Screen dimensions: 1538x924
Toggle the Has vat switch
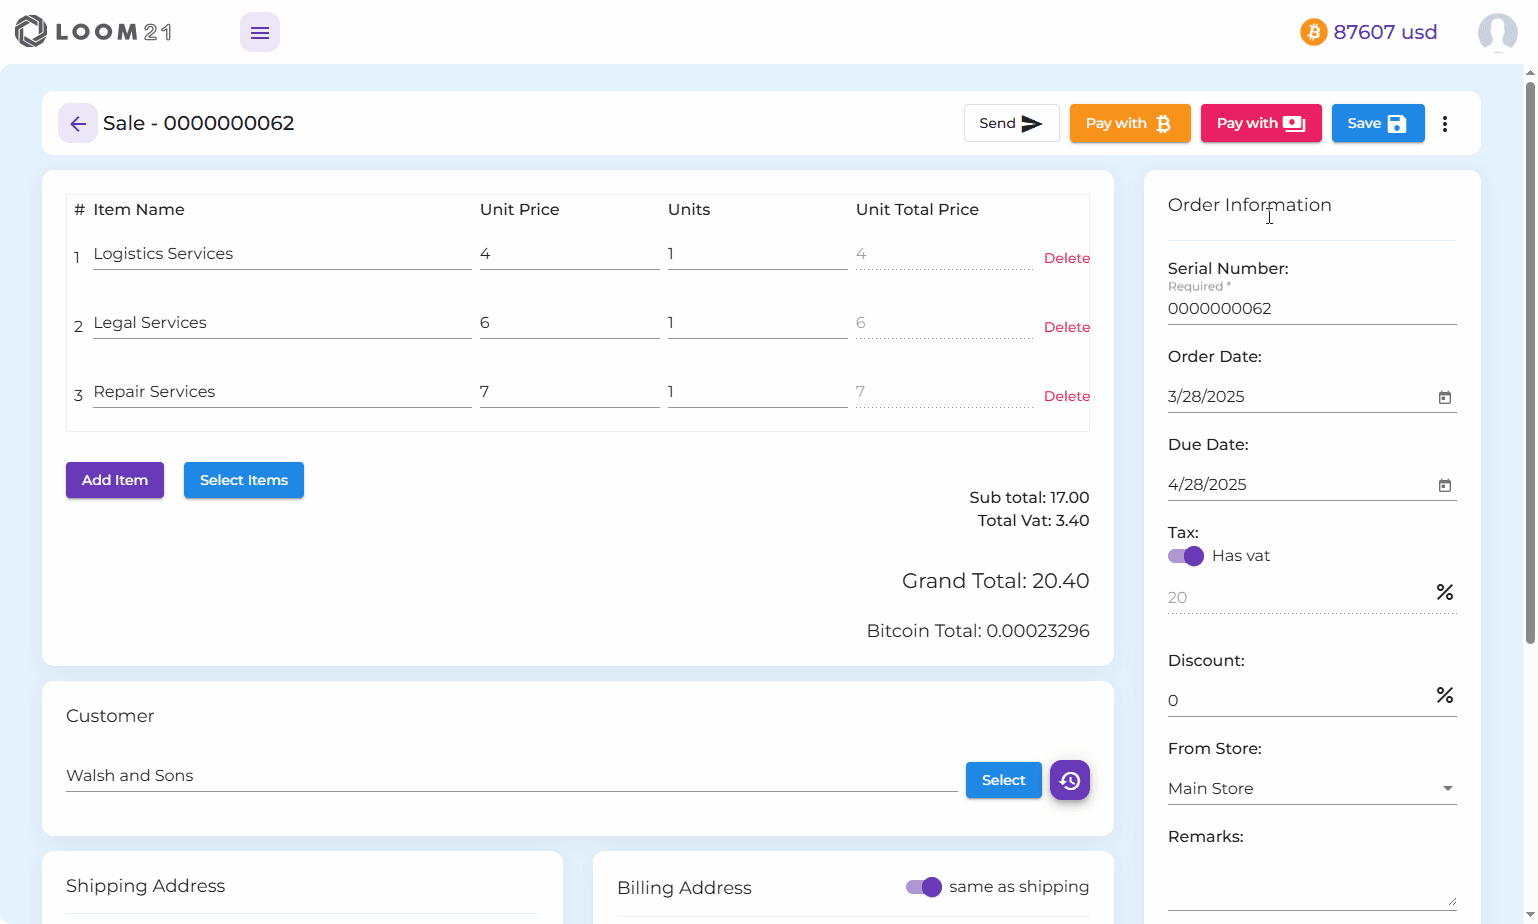coord(1186,556)
